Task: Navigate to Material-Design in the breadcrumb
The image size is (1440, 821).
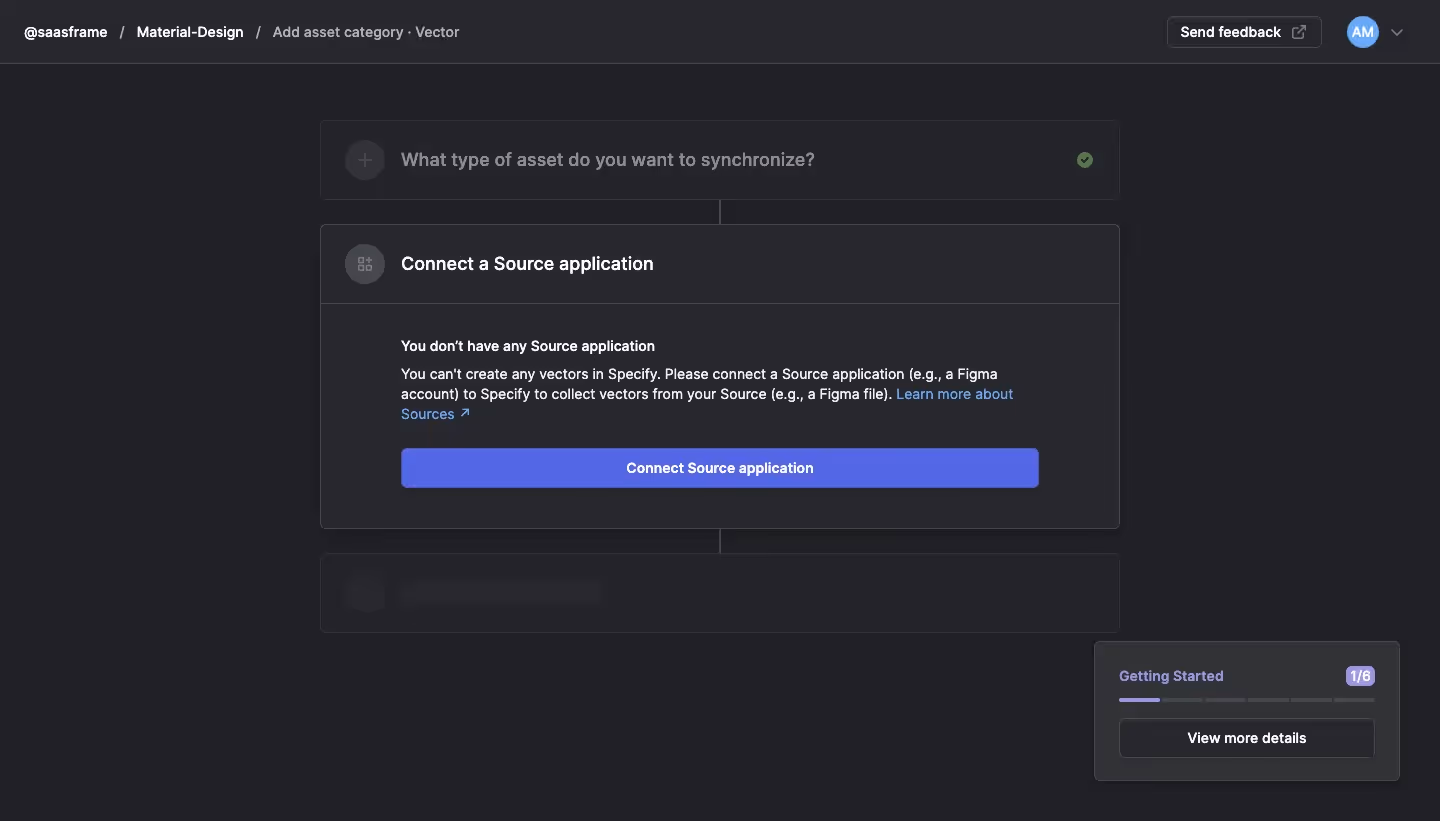Action: click(x=190, y=32)
